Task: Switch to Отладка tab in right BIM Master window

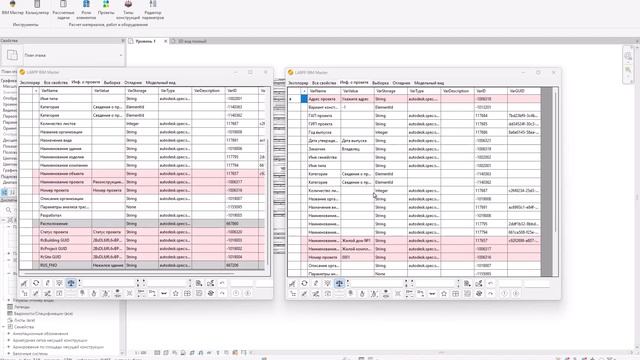Action: tap(401, 83)
